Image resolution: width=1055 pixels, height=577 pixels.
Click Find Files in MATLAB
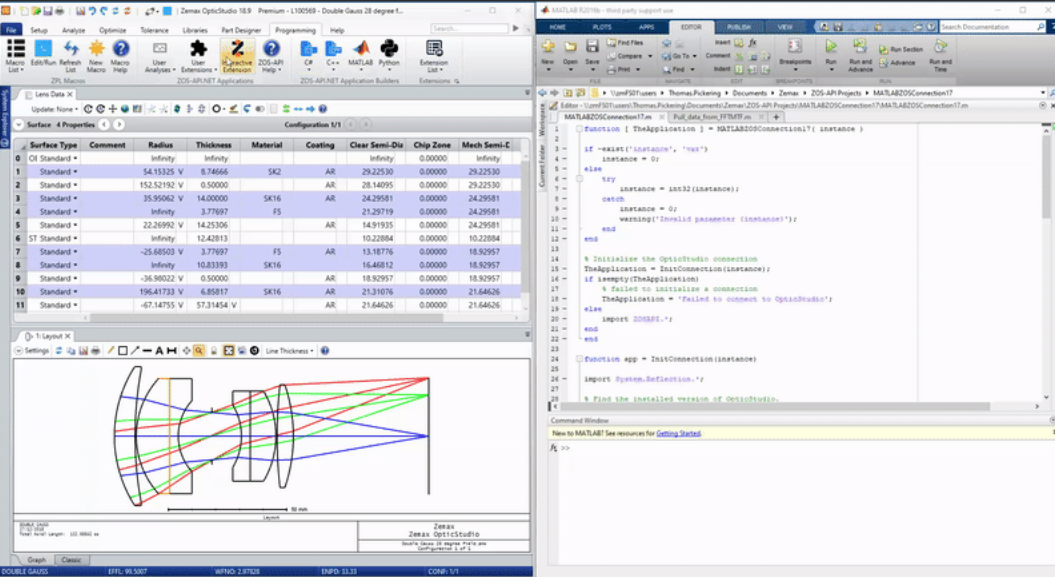tap(624, 42)
